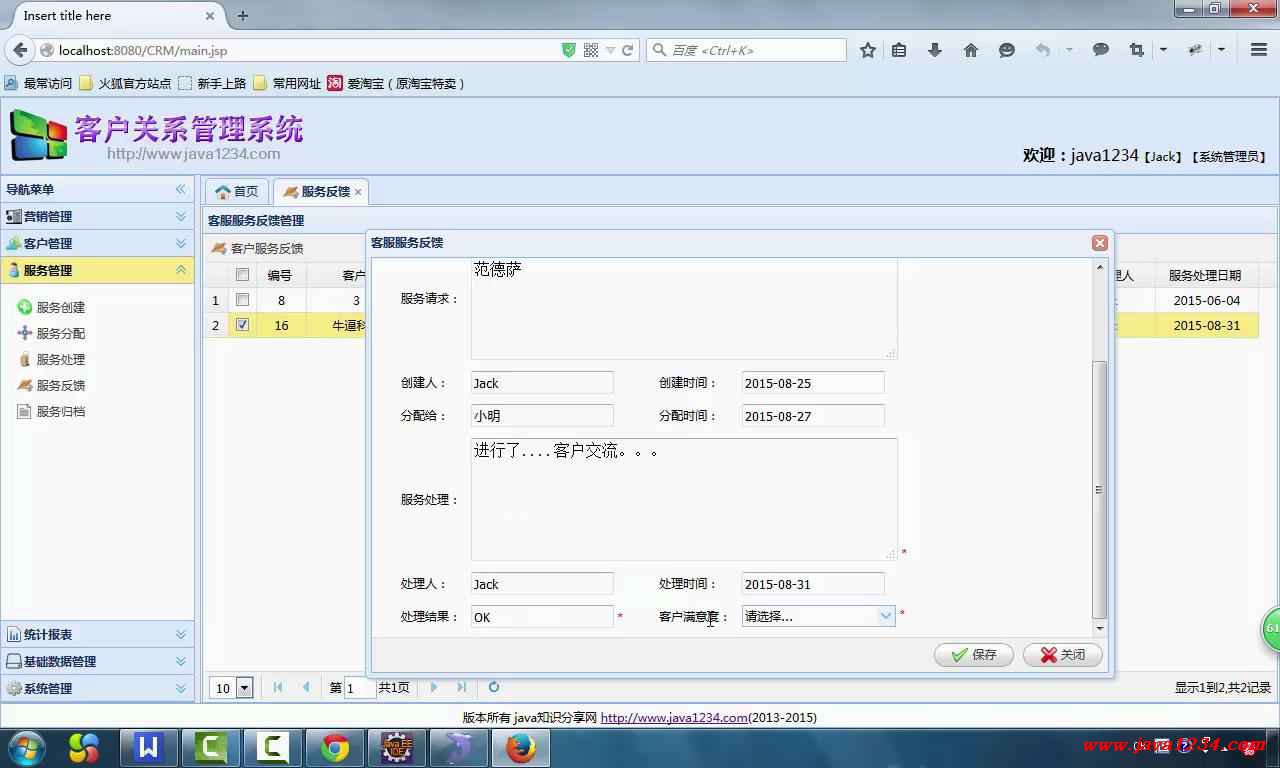
Task: Open the screenshot tool dropdown arrow
Action: point(1163,50)
